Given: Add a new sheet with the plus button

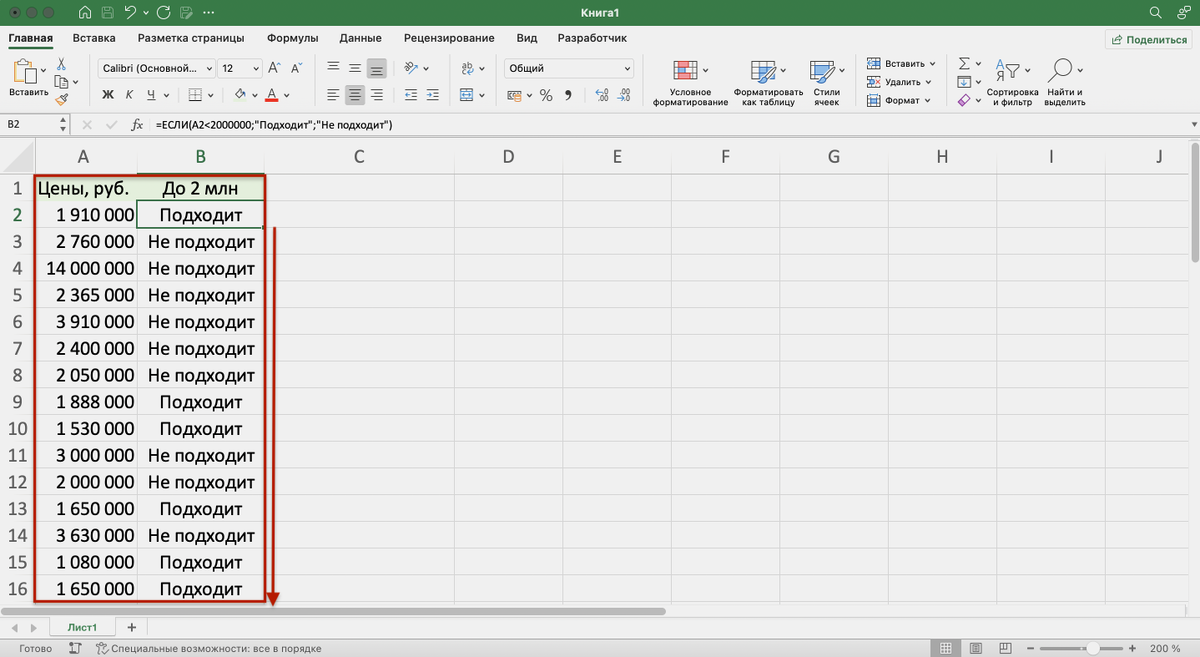Looking at the screenshot, I should click(x=131, y=626).
